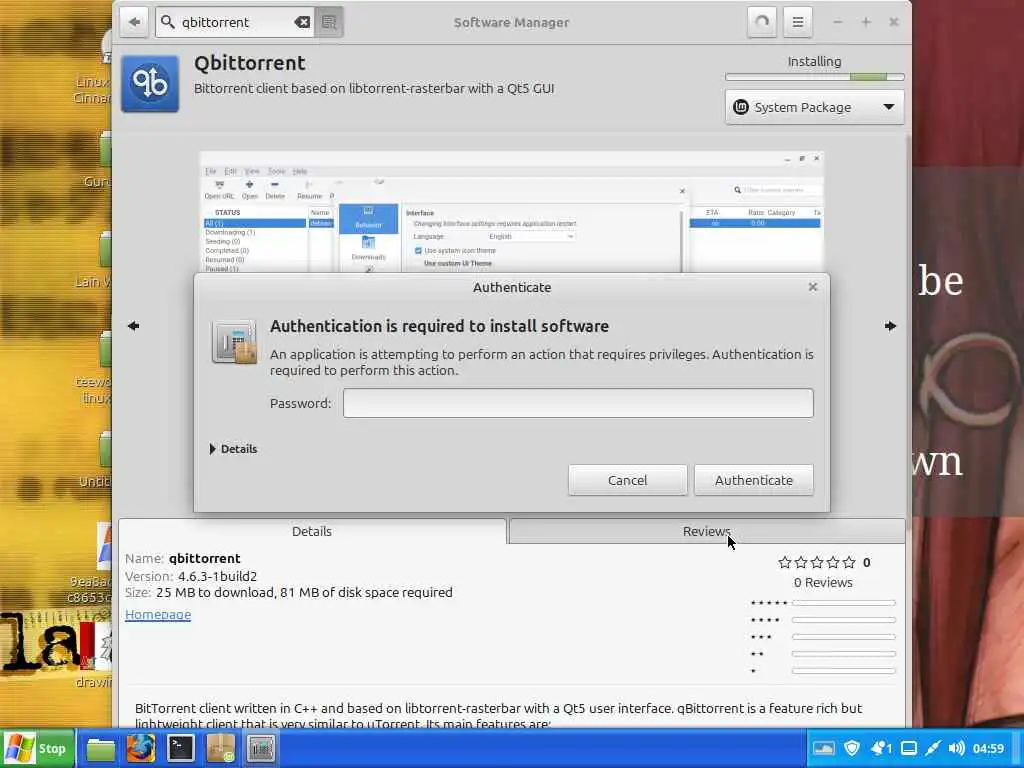Screen dimensions: 1024x768
Task: Click the Software Manager taskbar window button
Action: (x=261, y=748)
